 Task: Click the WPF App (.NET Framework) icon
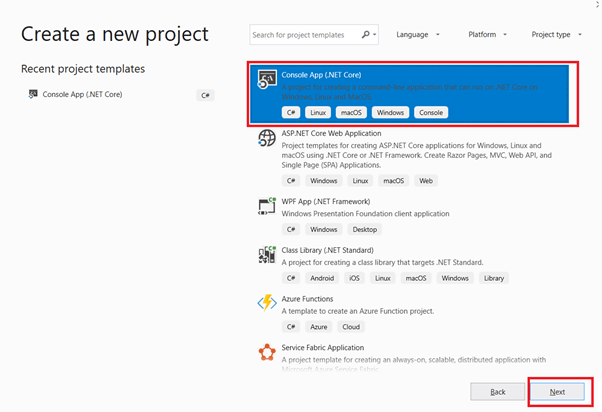coord(267,206)
